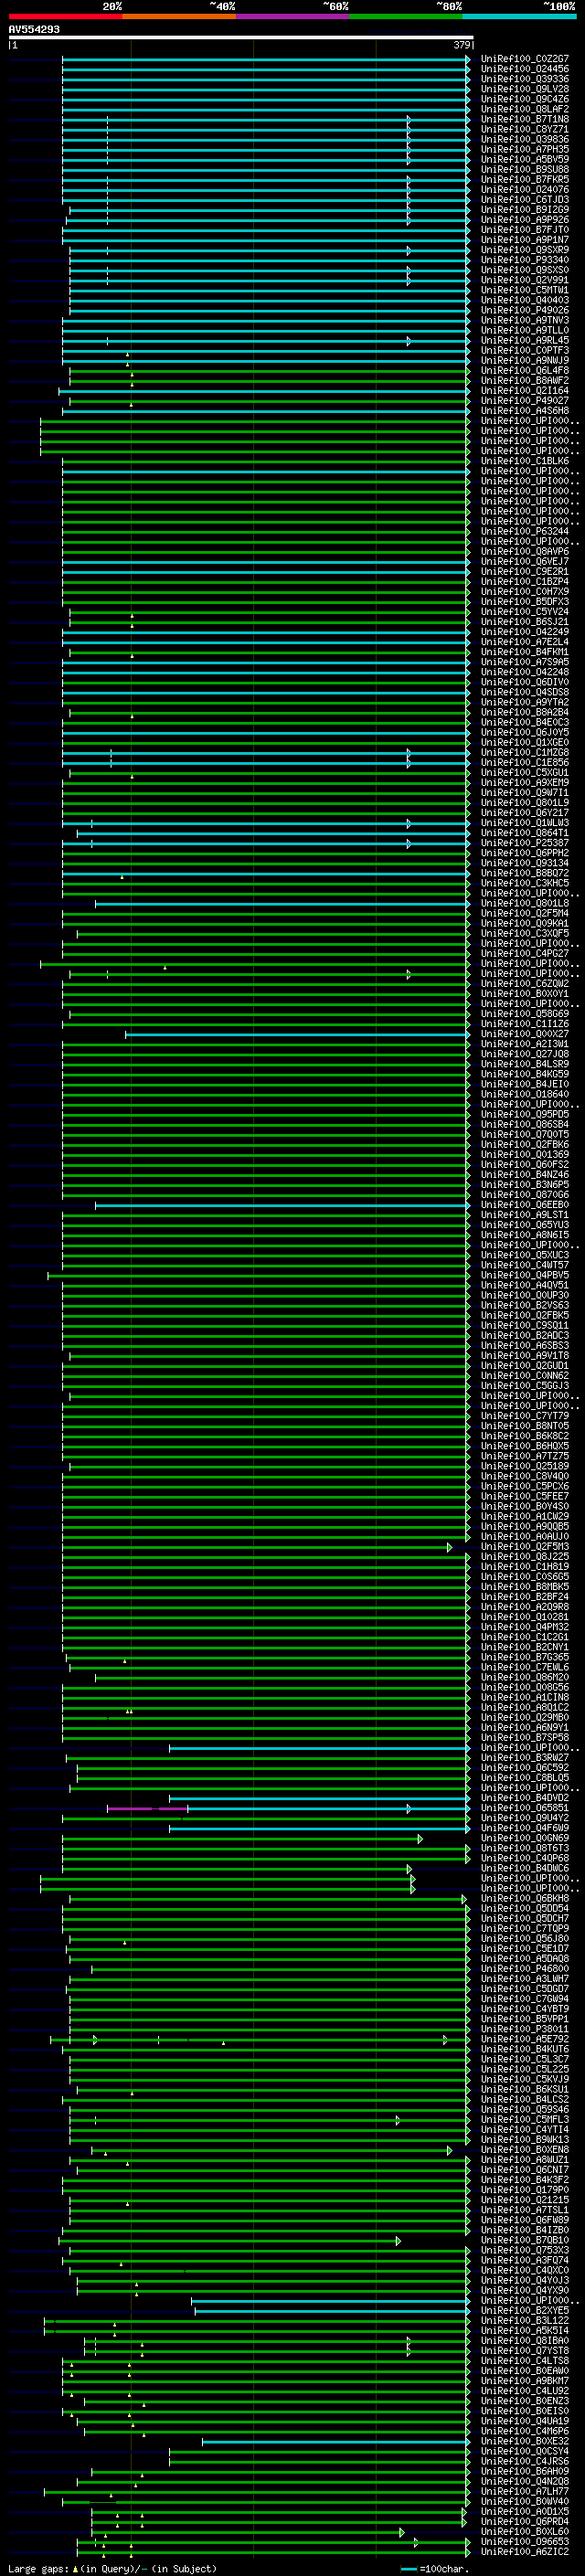
Task: Select the UniRef100_P49026 label
Action: [525, 310]
